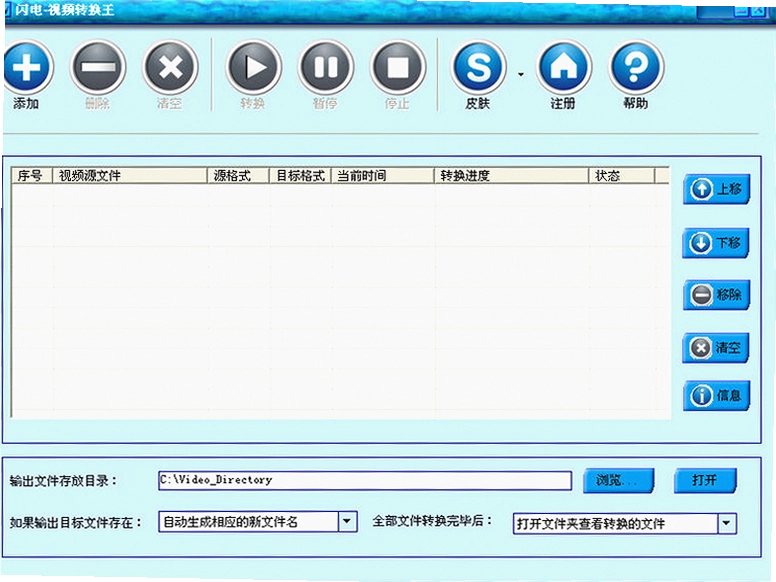776x582 pixels.
Task: Click the 上移 (Move Up) button
Action: (717, 189)
